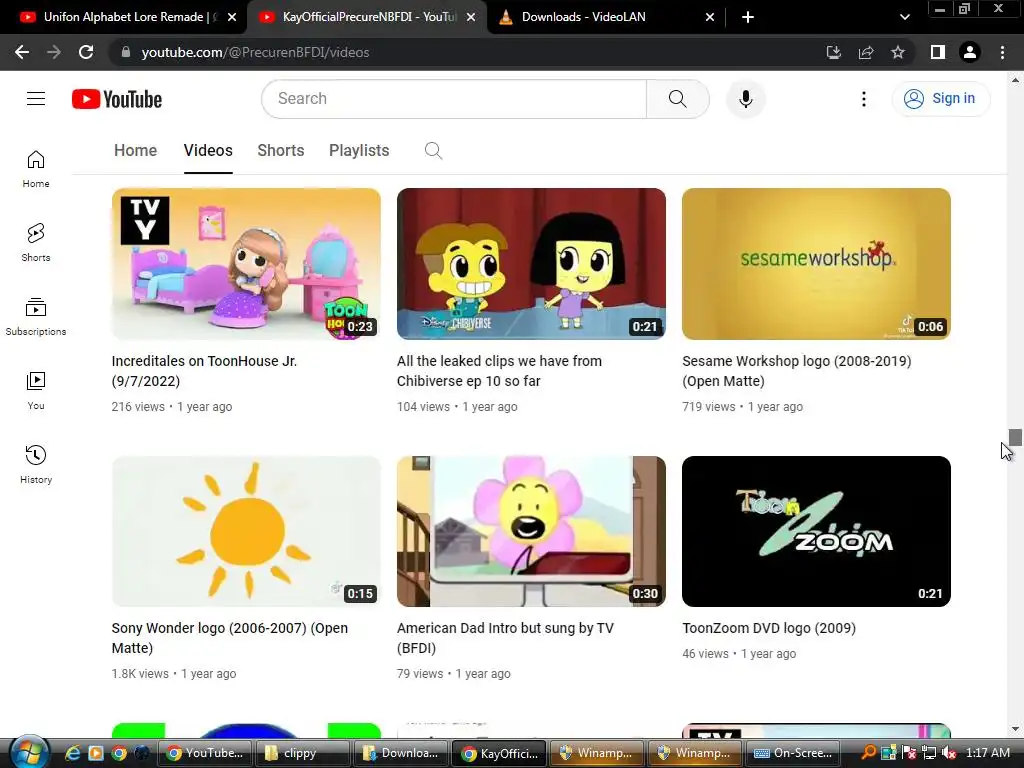Open Home in the left sidebar
1024x768 pixels.
[x=36, y=168]
